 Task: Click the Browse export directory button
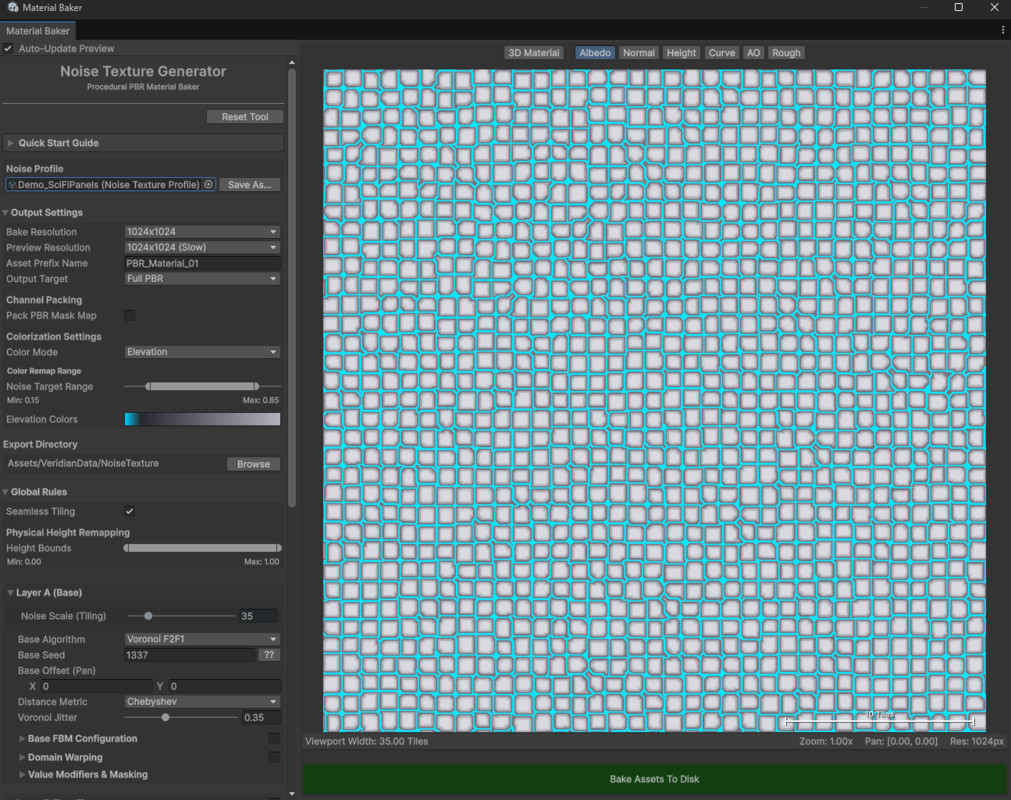click(253, 463)
